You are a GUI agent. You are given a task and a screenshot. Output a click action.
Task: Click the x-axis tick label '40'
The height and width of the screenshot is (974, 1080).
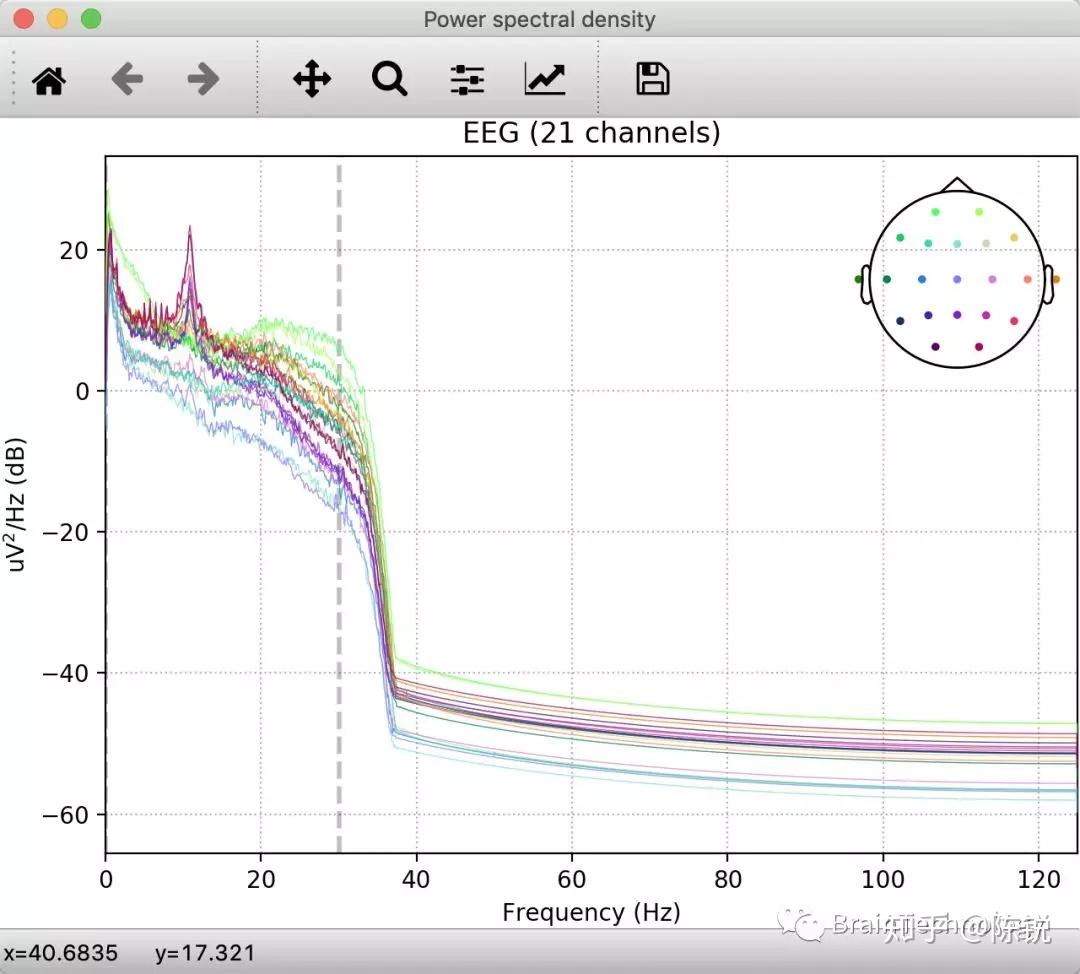[416, 880]
